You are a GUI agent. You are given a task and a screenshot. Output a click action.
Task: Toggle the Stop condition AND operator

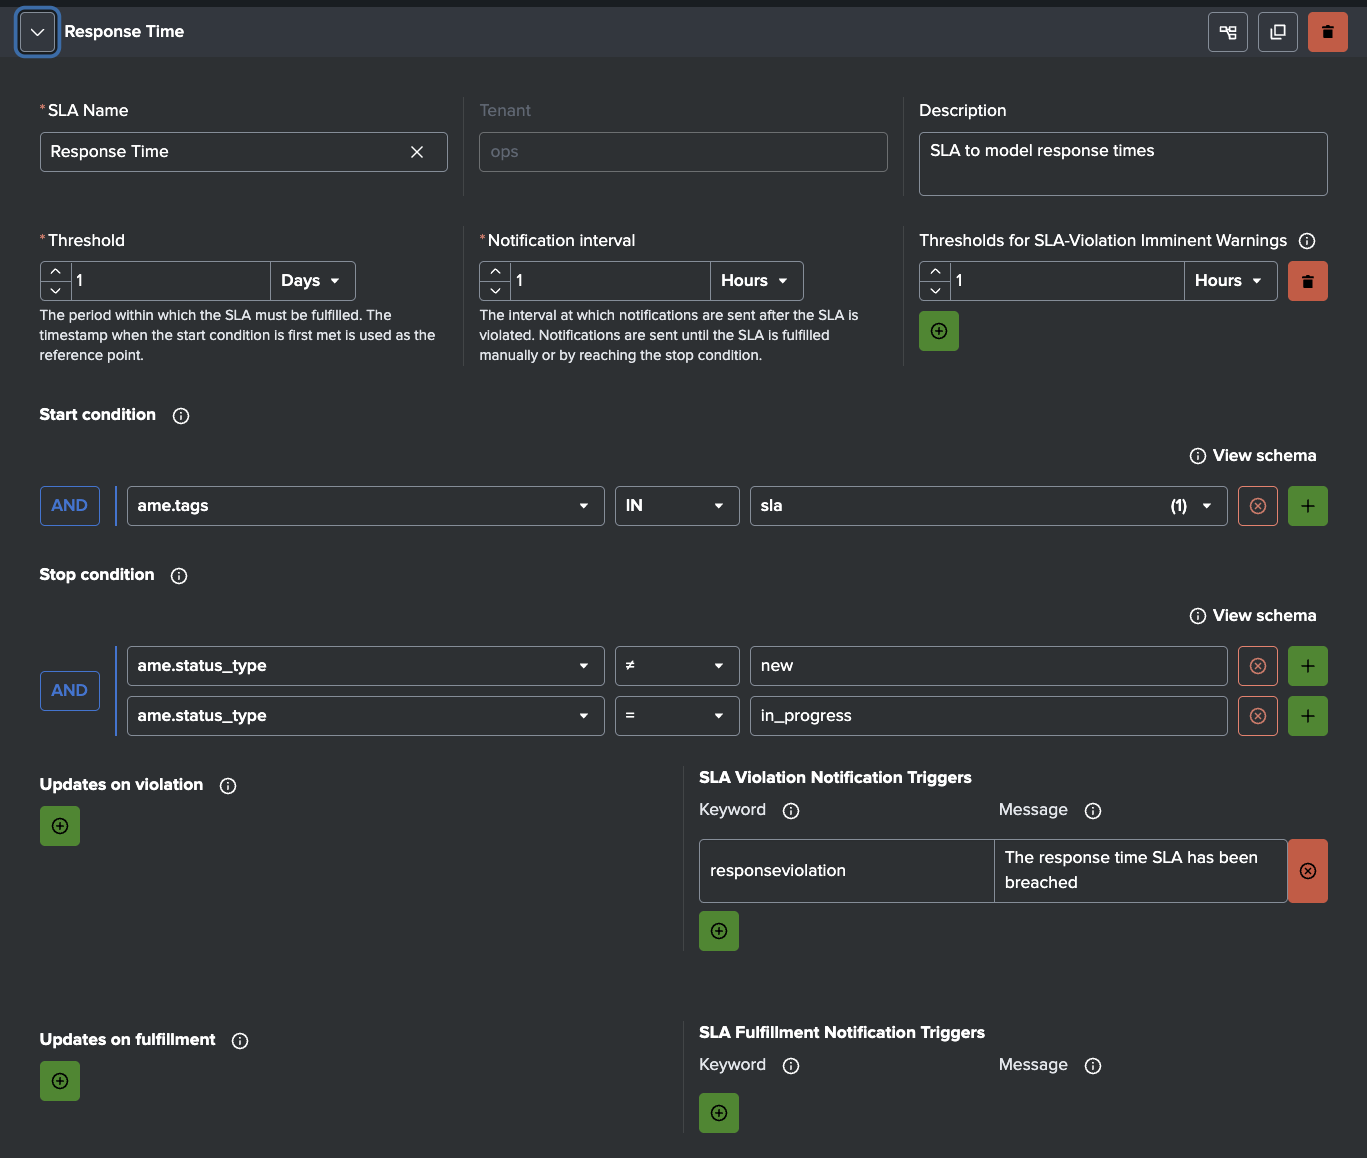[x=69, y=691]
